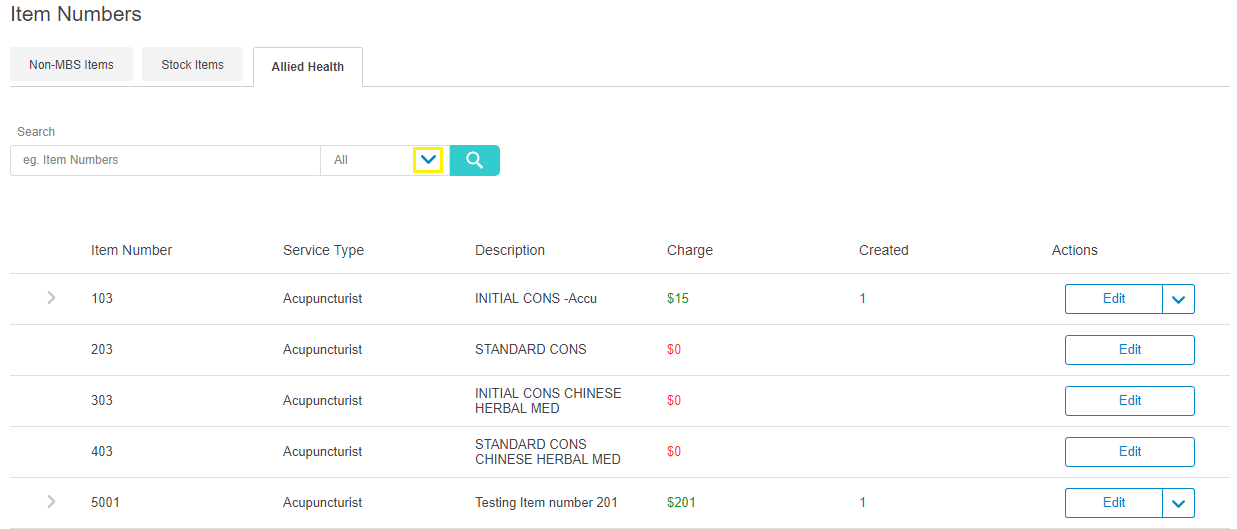Click the $15 charge value
This screenshot has width=1237, height=529.
click(x=678, y=299)
